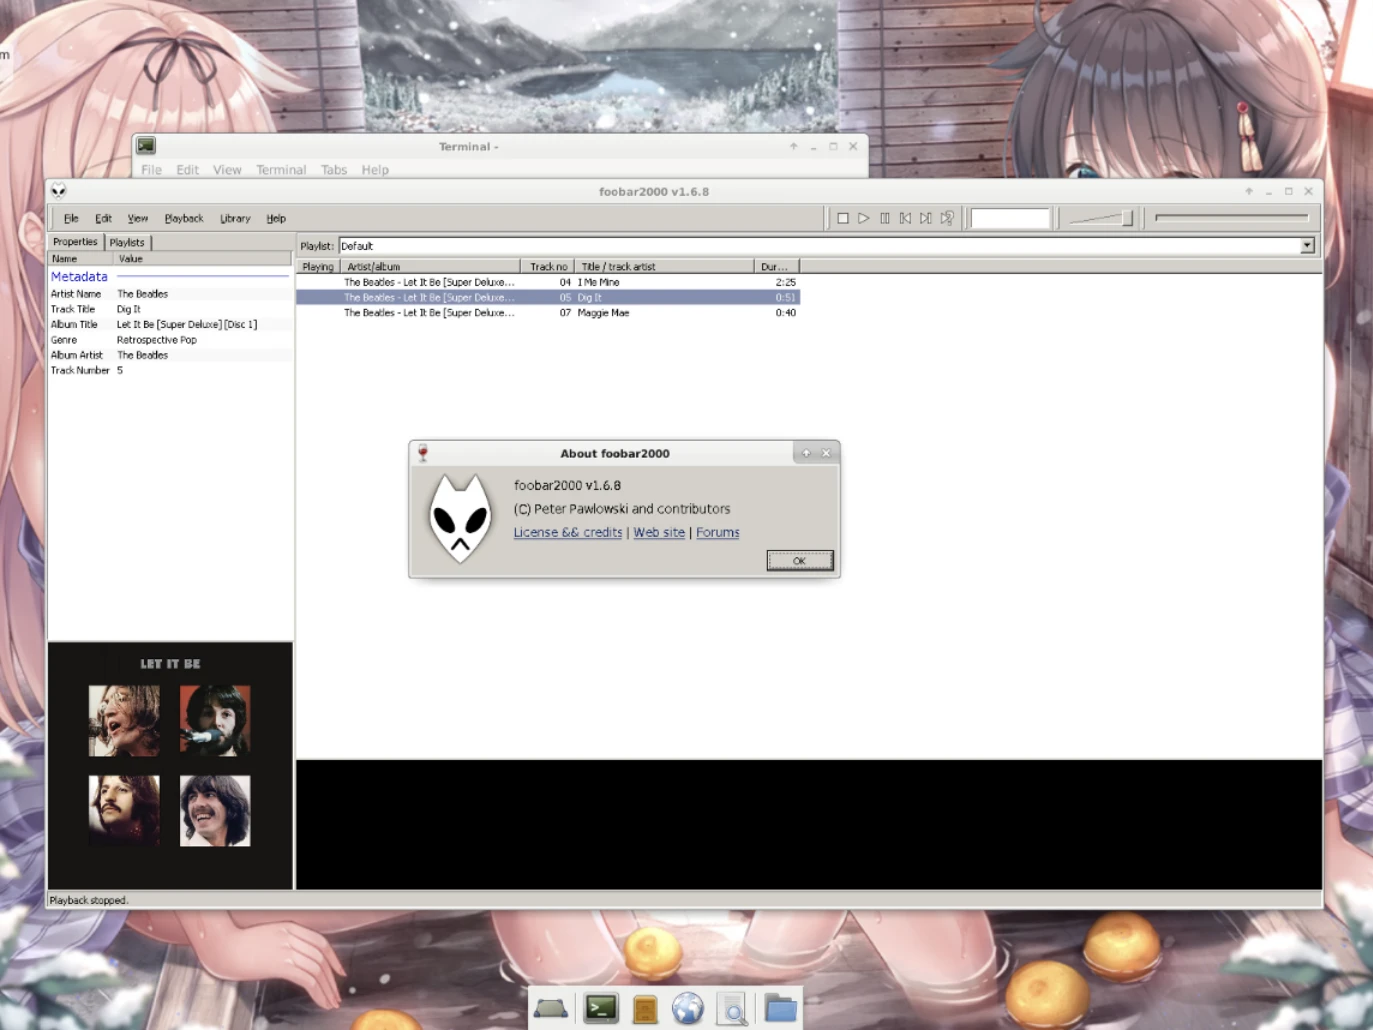This screenshot has width=1373, height=1030.
Task: Click OK in About foobar2000 dialog
Action: click(799, 561)
